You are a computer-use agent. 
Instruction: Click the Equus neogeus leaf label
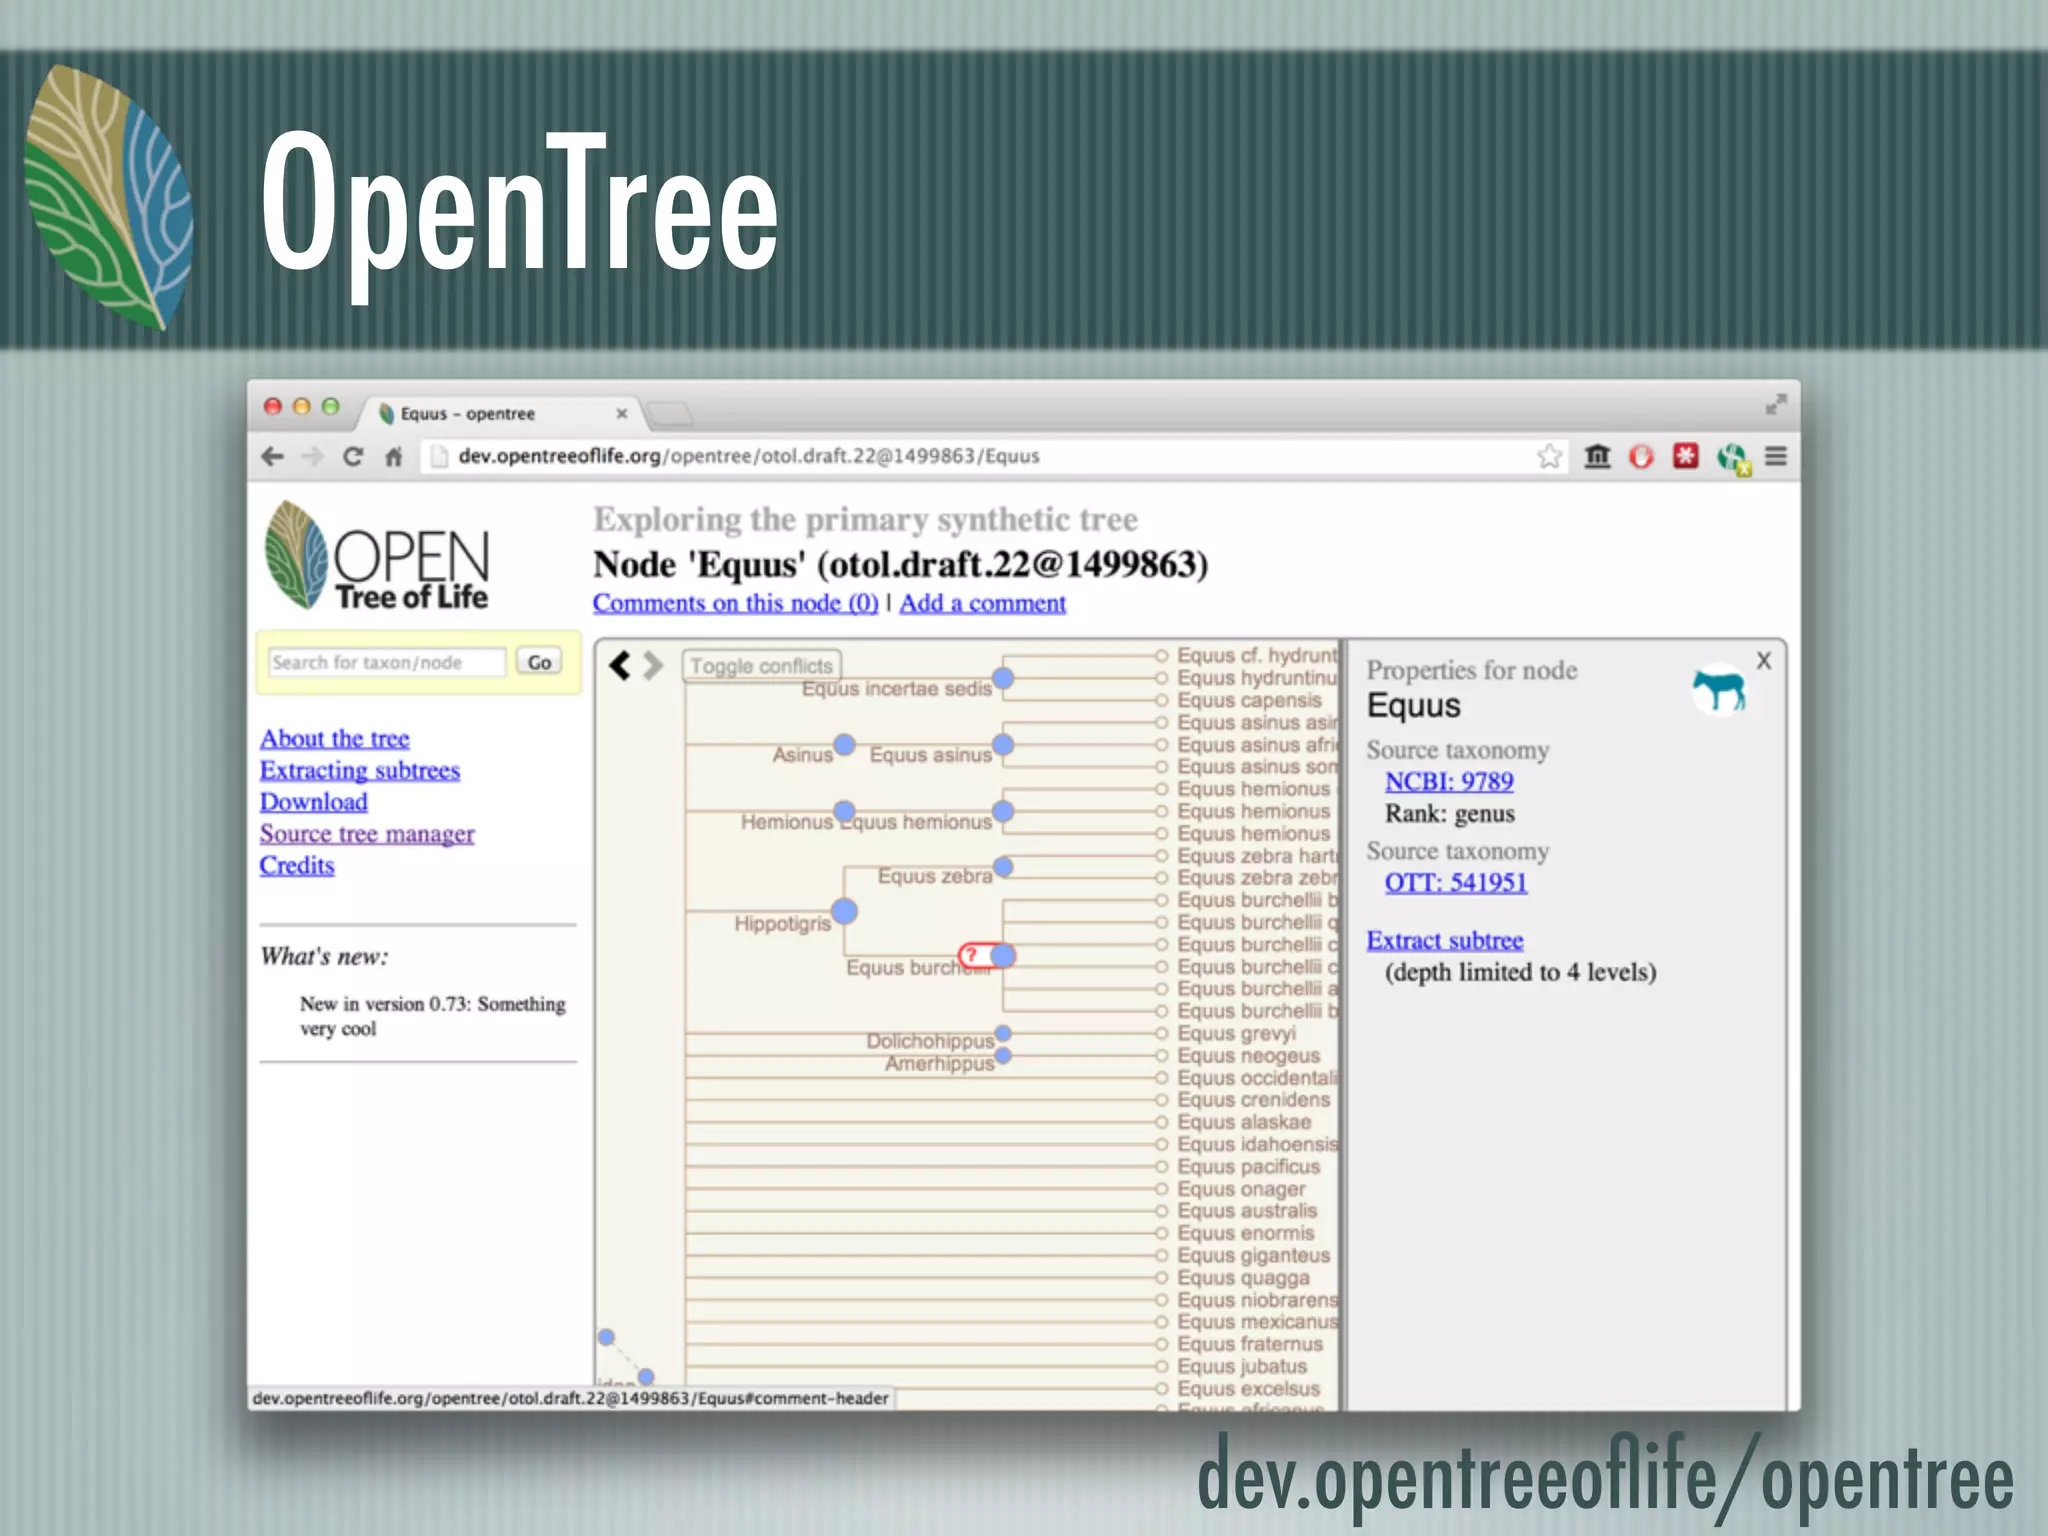pyautogui.click(x=1248, y=1055)
